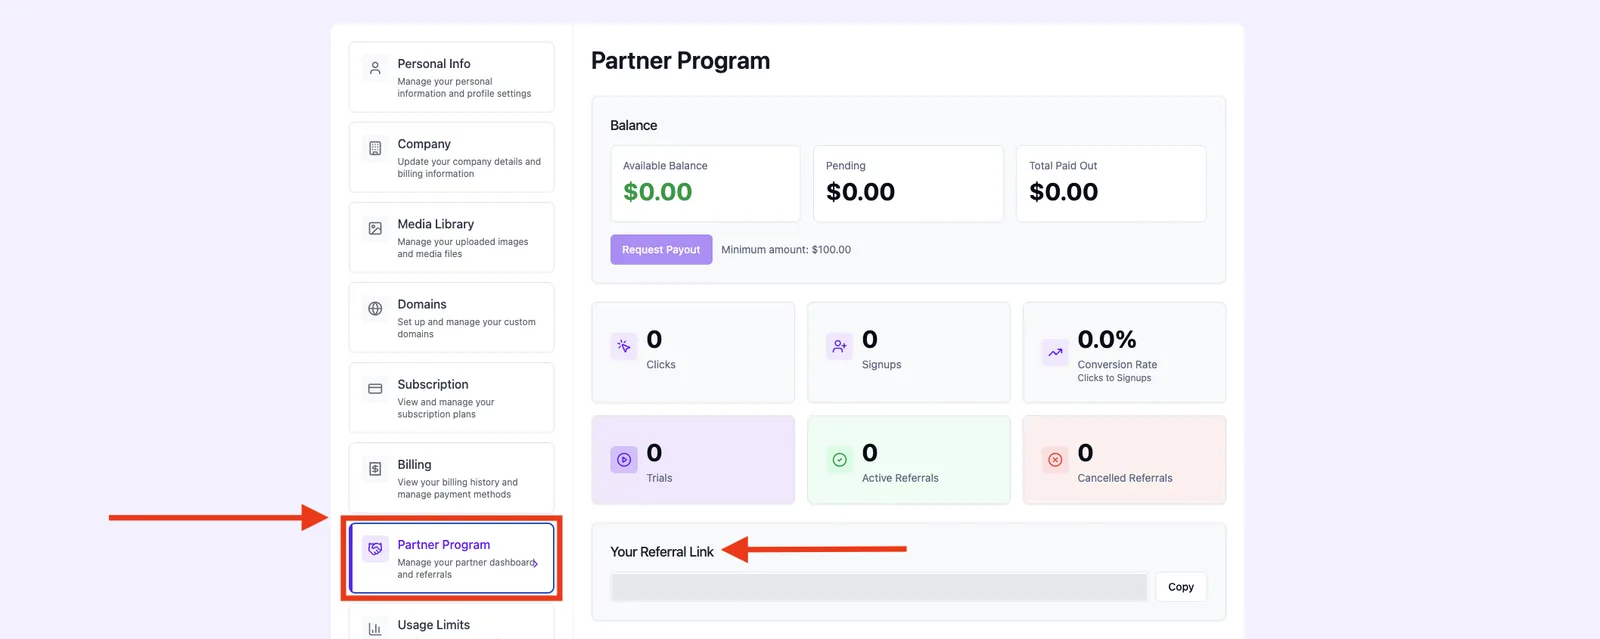
Task: Click the "0.0%" conversion value
Action: 1107,340
